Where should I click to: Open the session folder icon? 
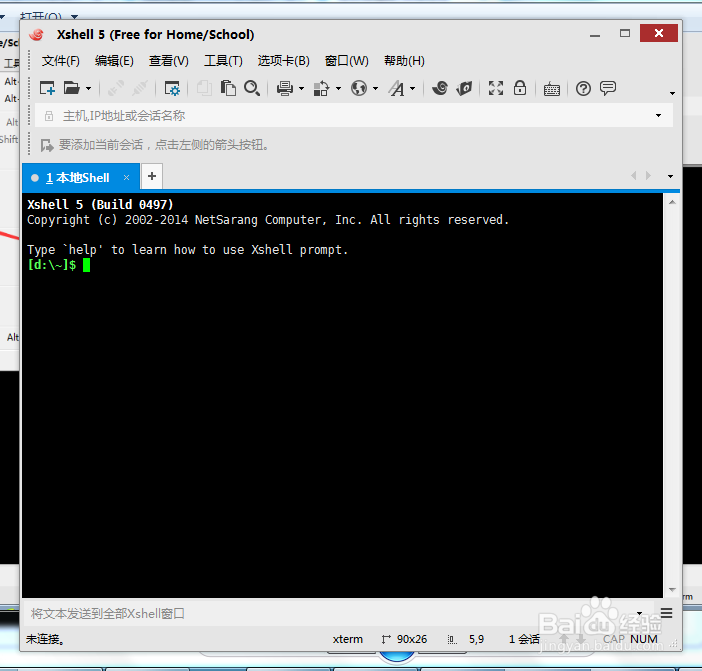pyautogui.click(x=71, y=88)
